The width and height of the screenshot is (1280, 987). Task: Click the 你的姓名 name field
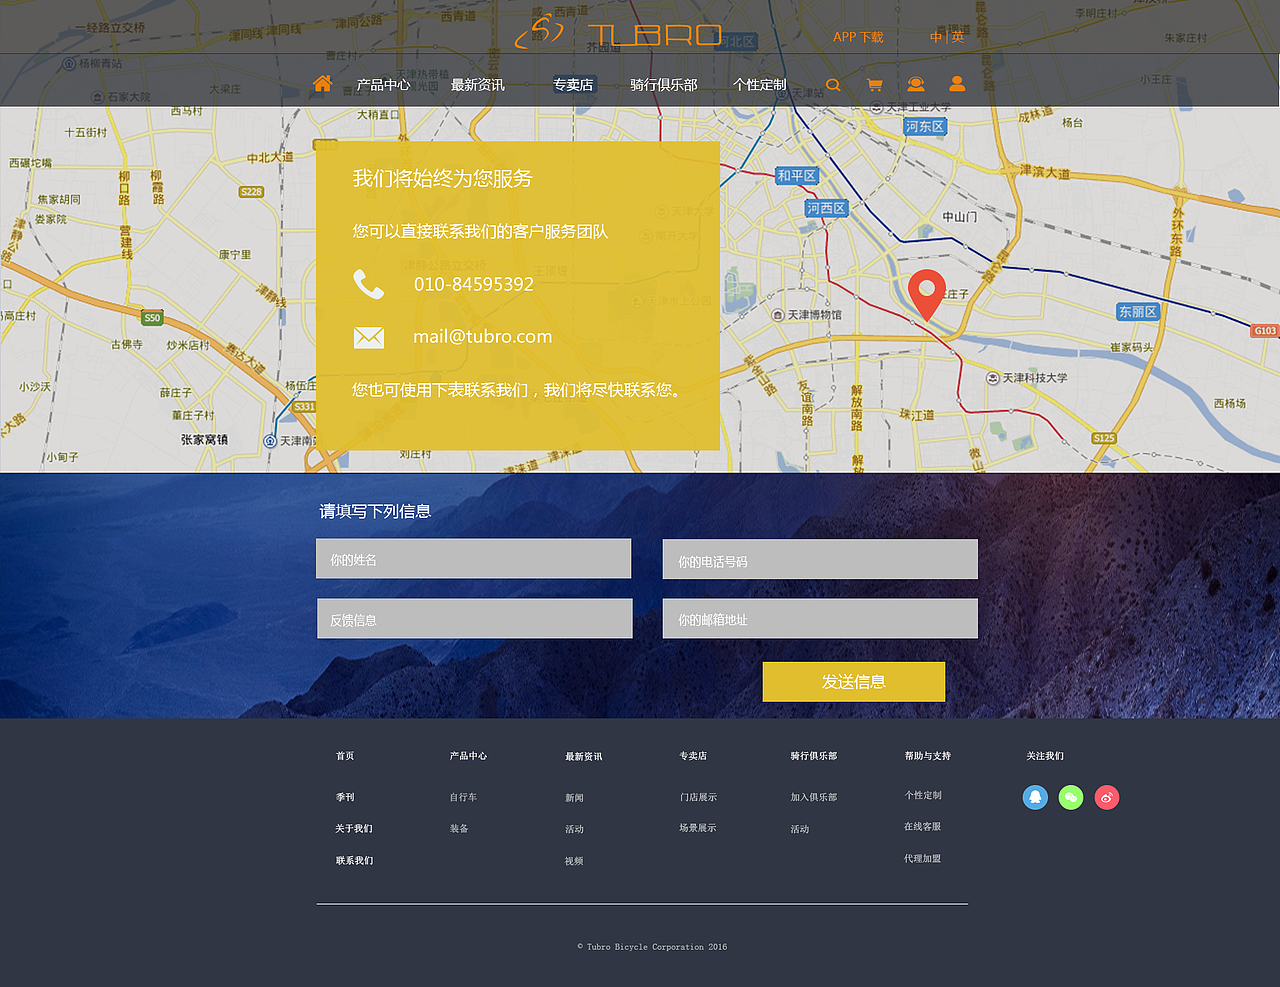[x=474, y=559]
